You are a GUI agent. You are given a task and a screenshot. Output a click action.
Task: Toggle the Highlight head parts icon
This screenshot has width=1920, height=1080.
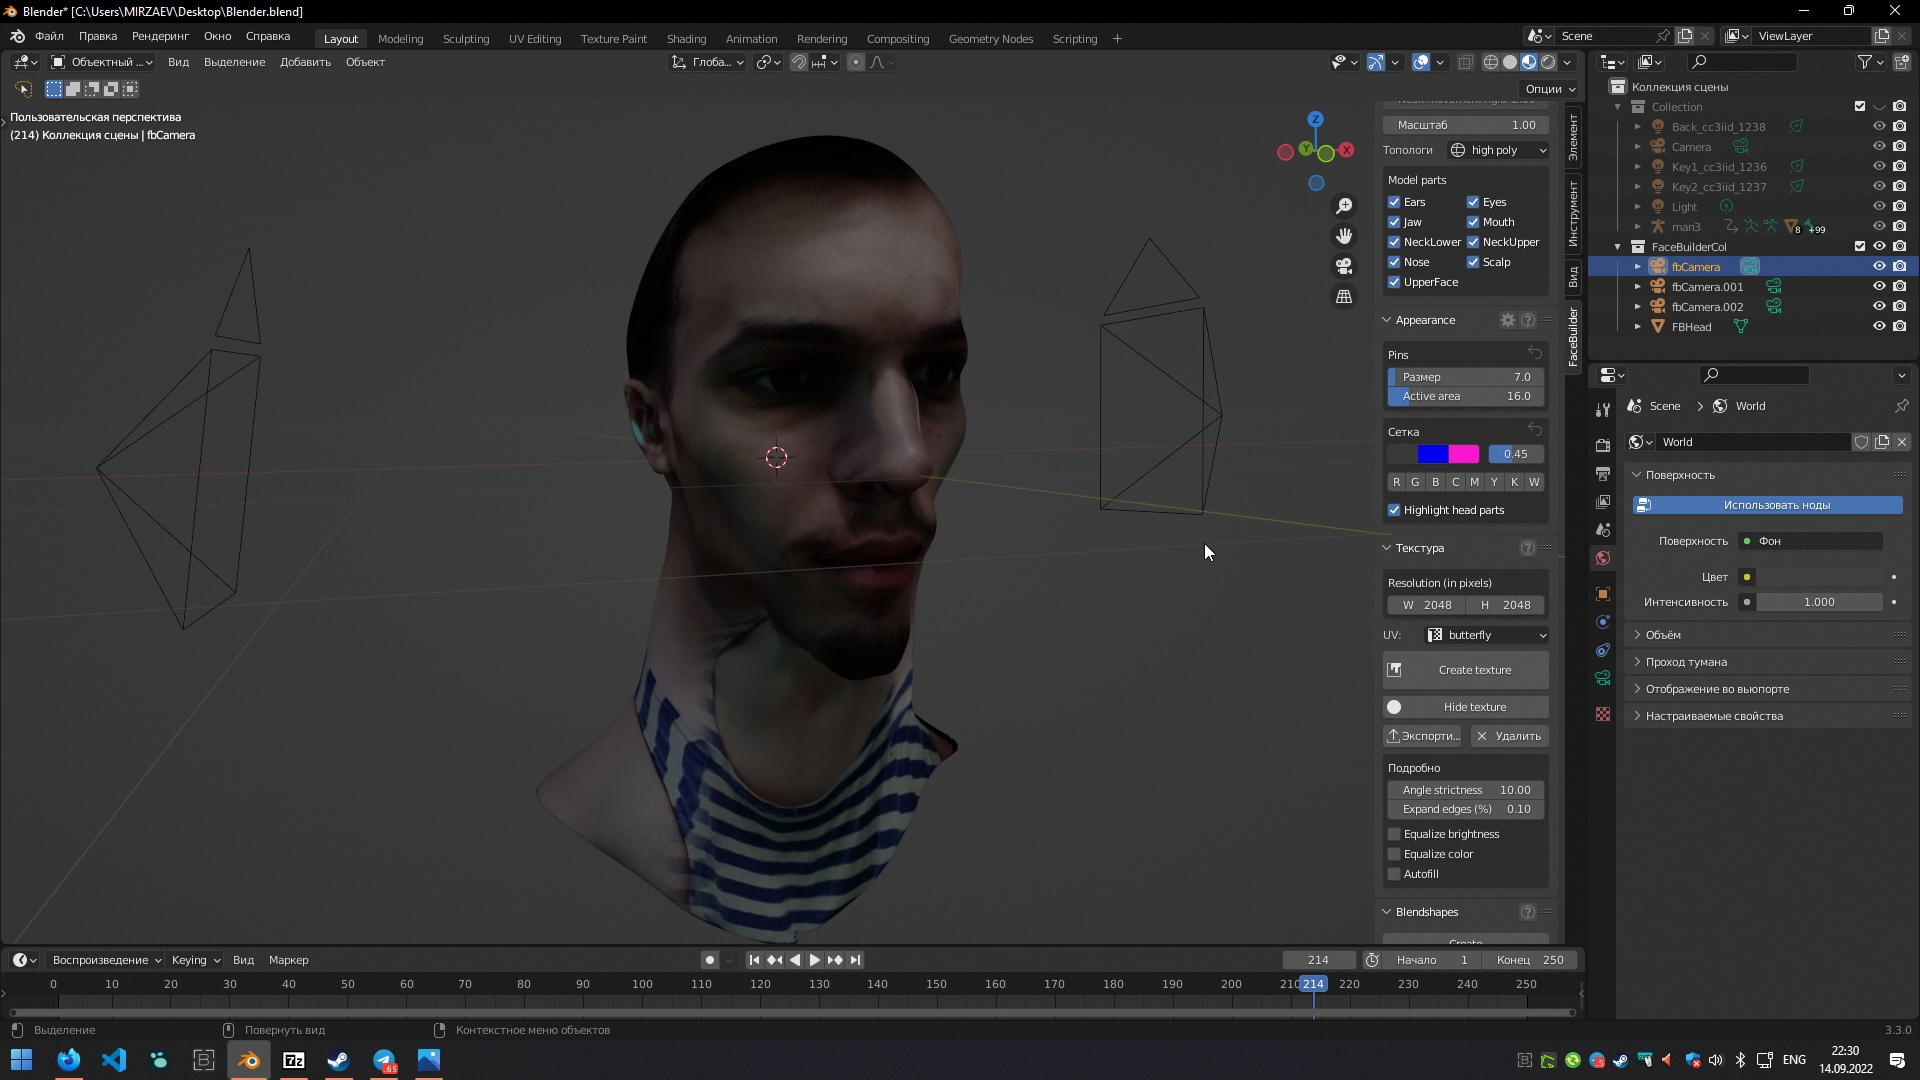[1394, 510]
